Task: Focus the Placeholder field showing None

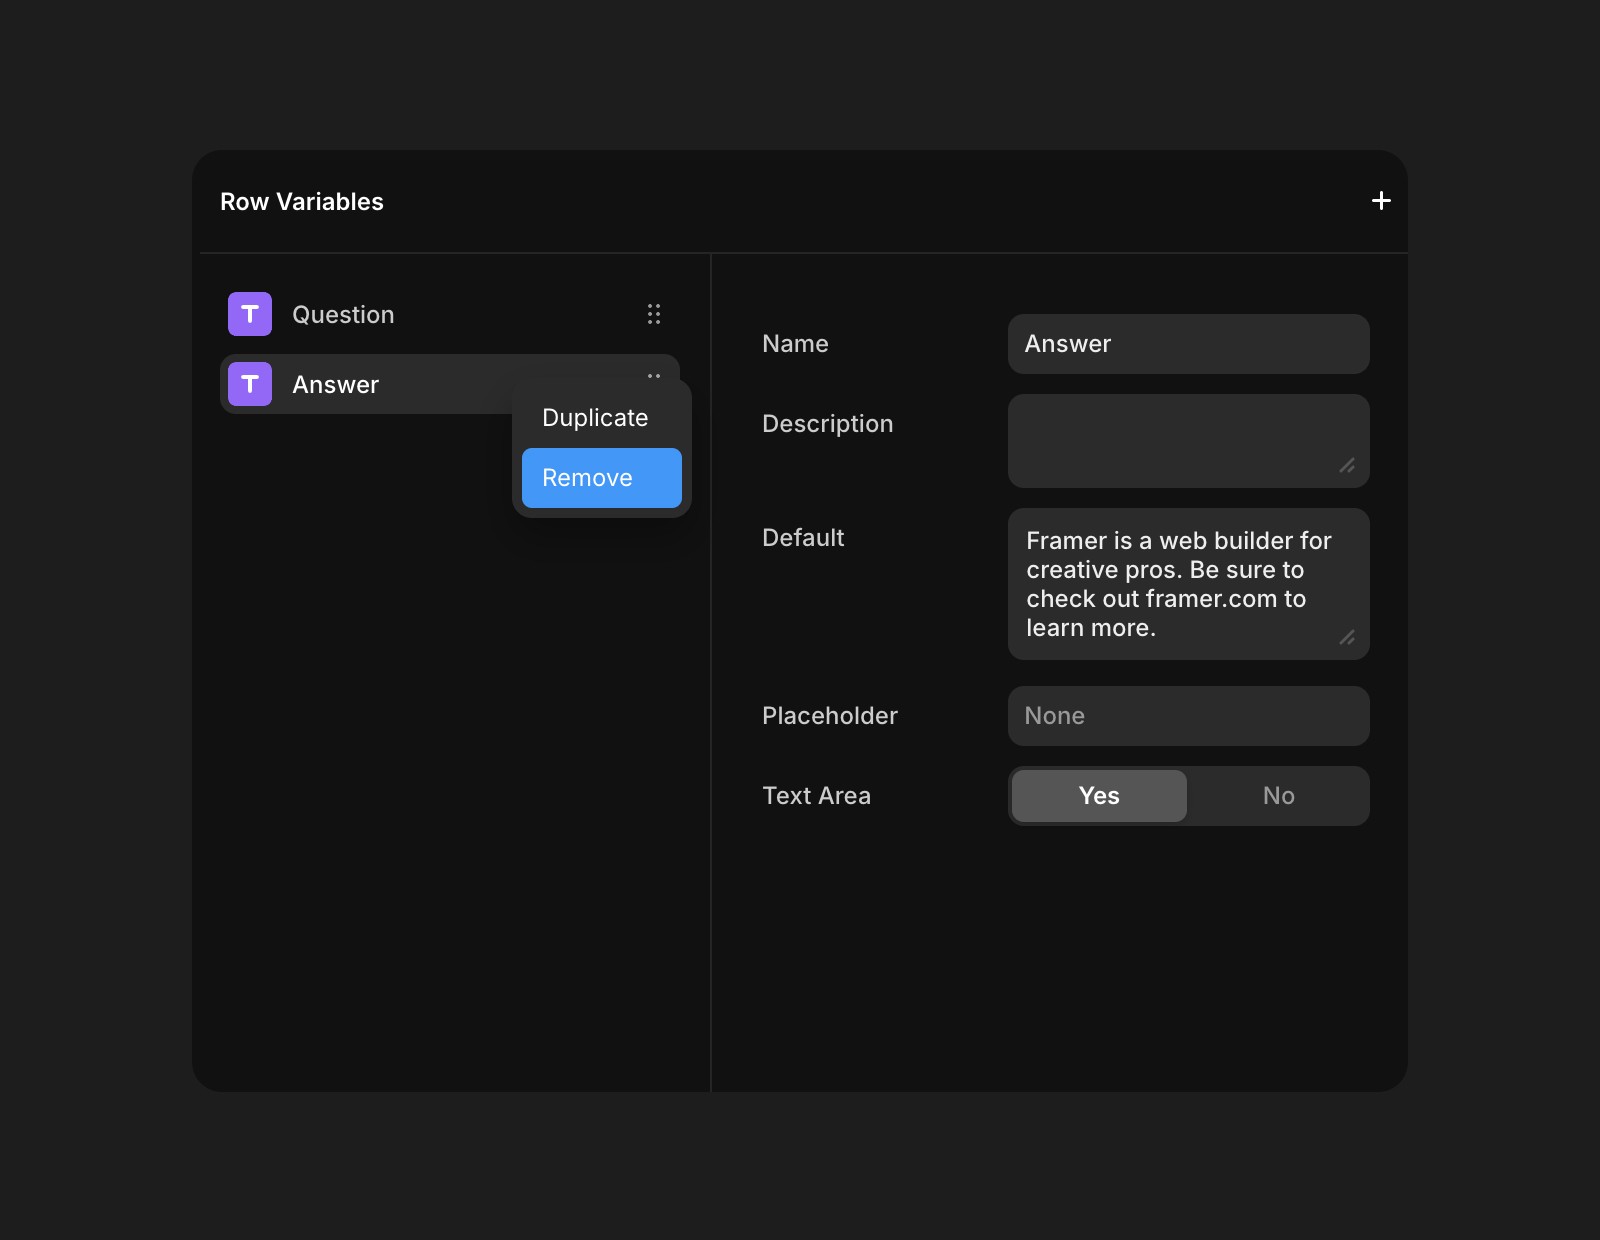Action: (x=1189, y=716)
